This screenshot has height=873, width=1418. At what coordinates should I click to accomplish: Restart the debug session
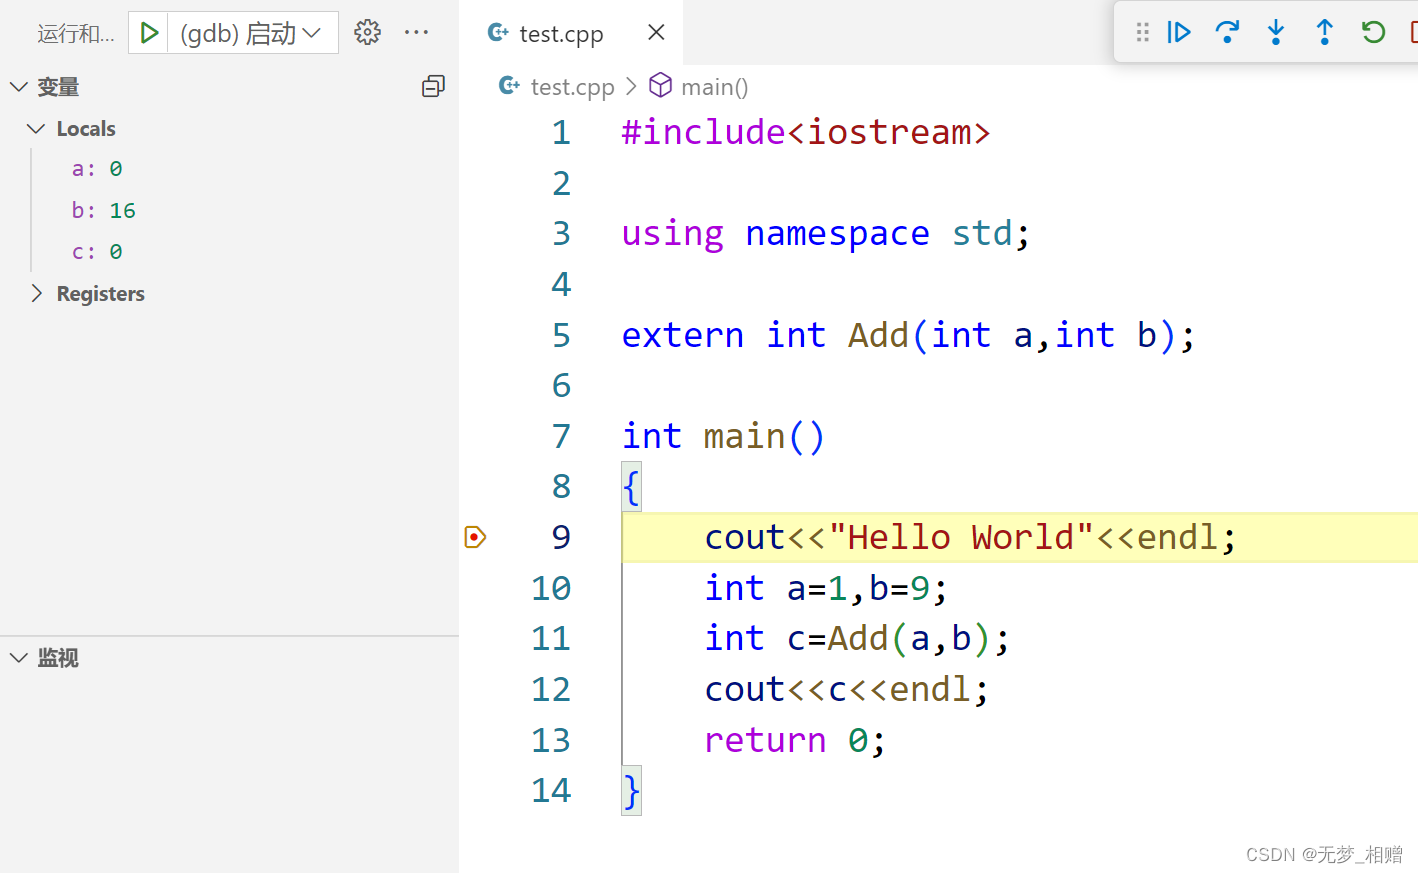click(1373, 32)
